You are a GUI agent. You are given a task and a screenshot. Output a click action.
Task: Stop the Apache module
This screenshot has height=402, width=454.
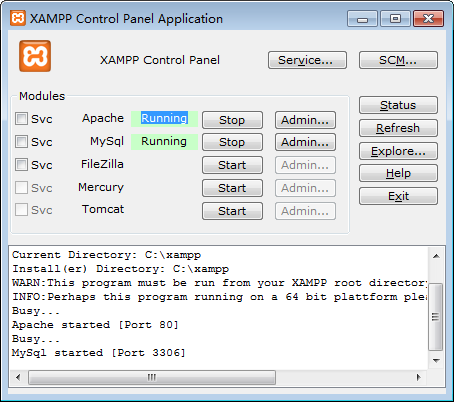232,120
